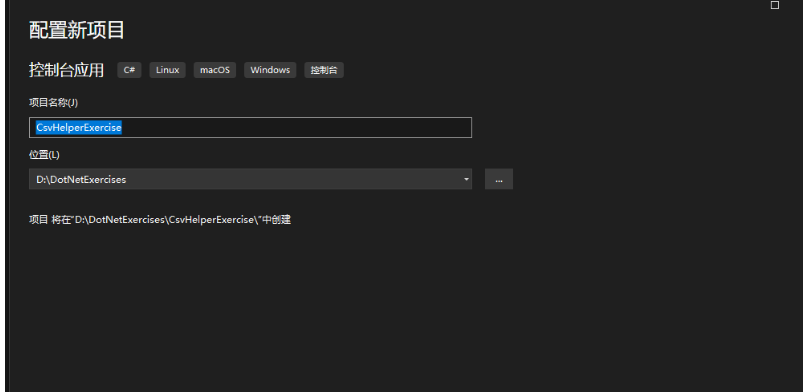Select the Linux tag
The height and width of the screenshot is (392, 803).
click(x=167, y=70)
